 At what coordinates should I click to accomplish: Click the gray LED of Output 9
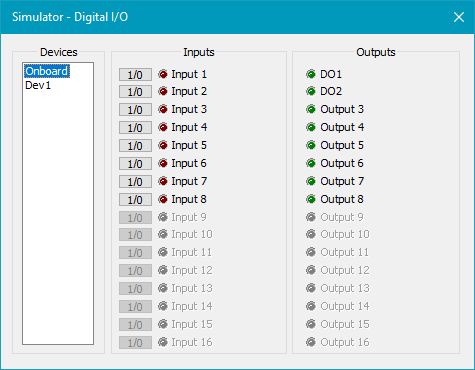[311, 217]
